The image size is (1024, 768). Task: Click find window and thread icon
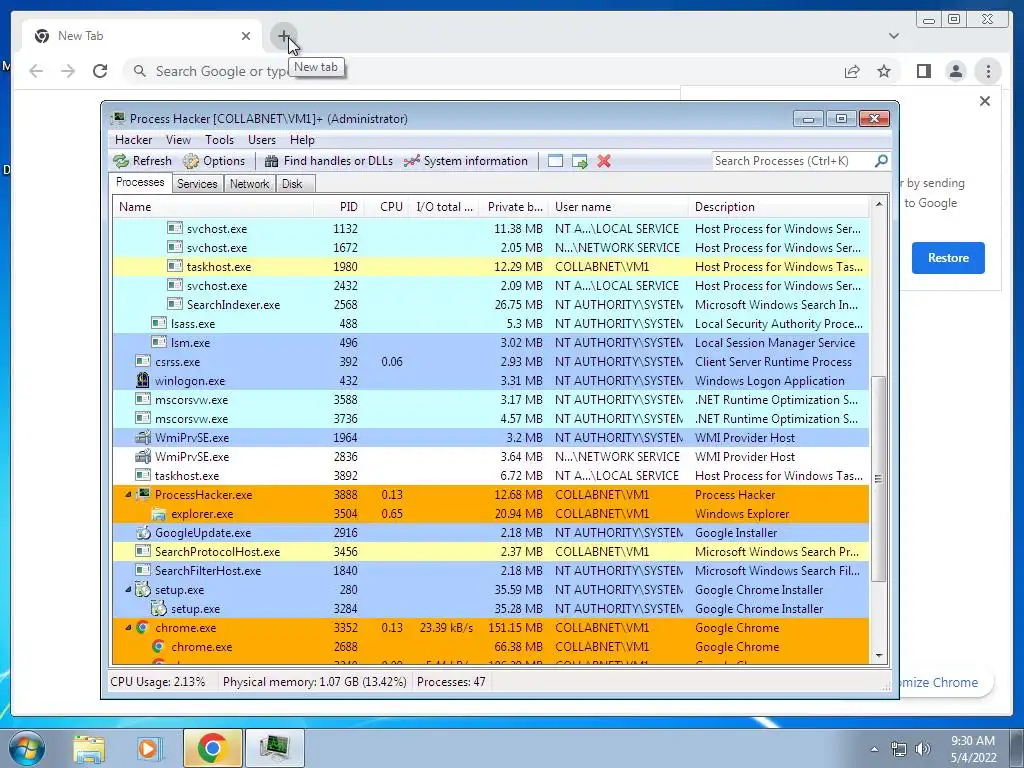[x=580, y=161]
